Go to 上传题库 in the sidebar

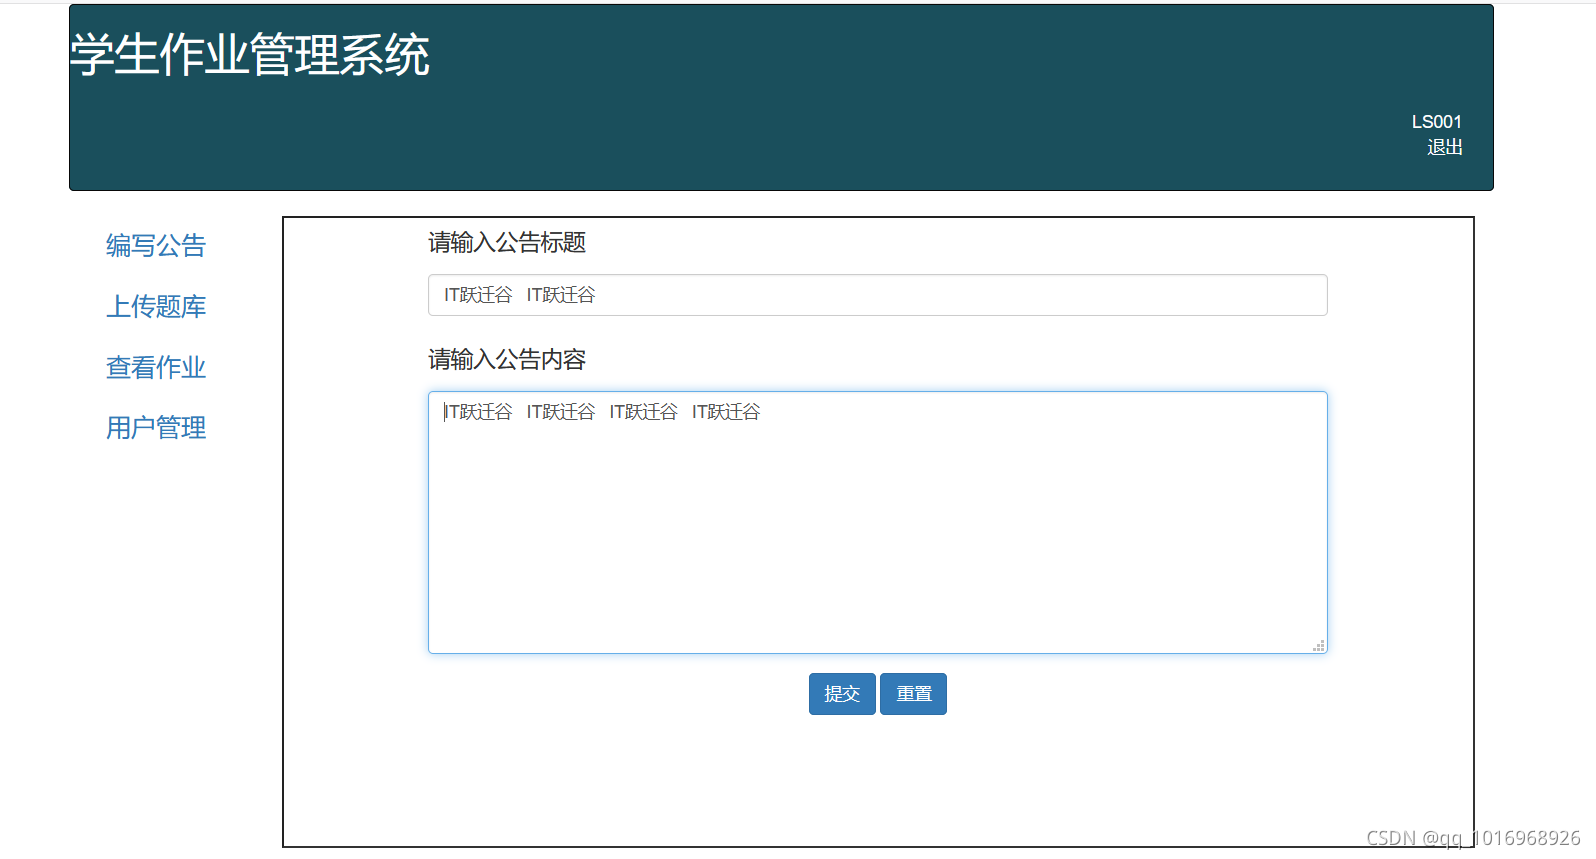point(156,306)
